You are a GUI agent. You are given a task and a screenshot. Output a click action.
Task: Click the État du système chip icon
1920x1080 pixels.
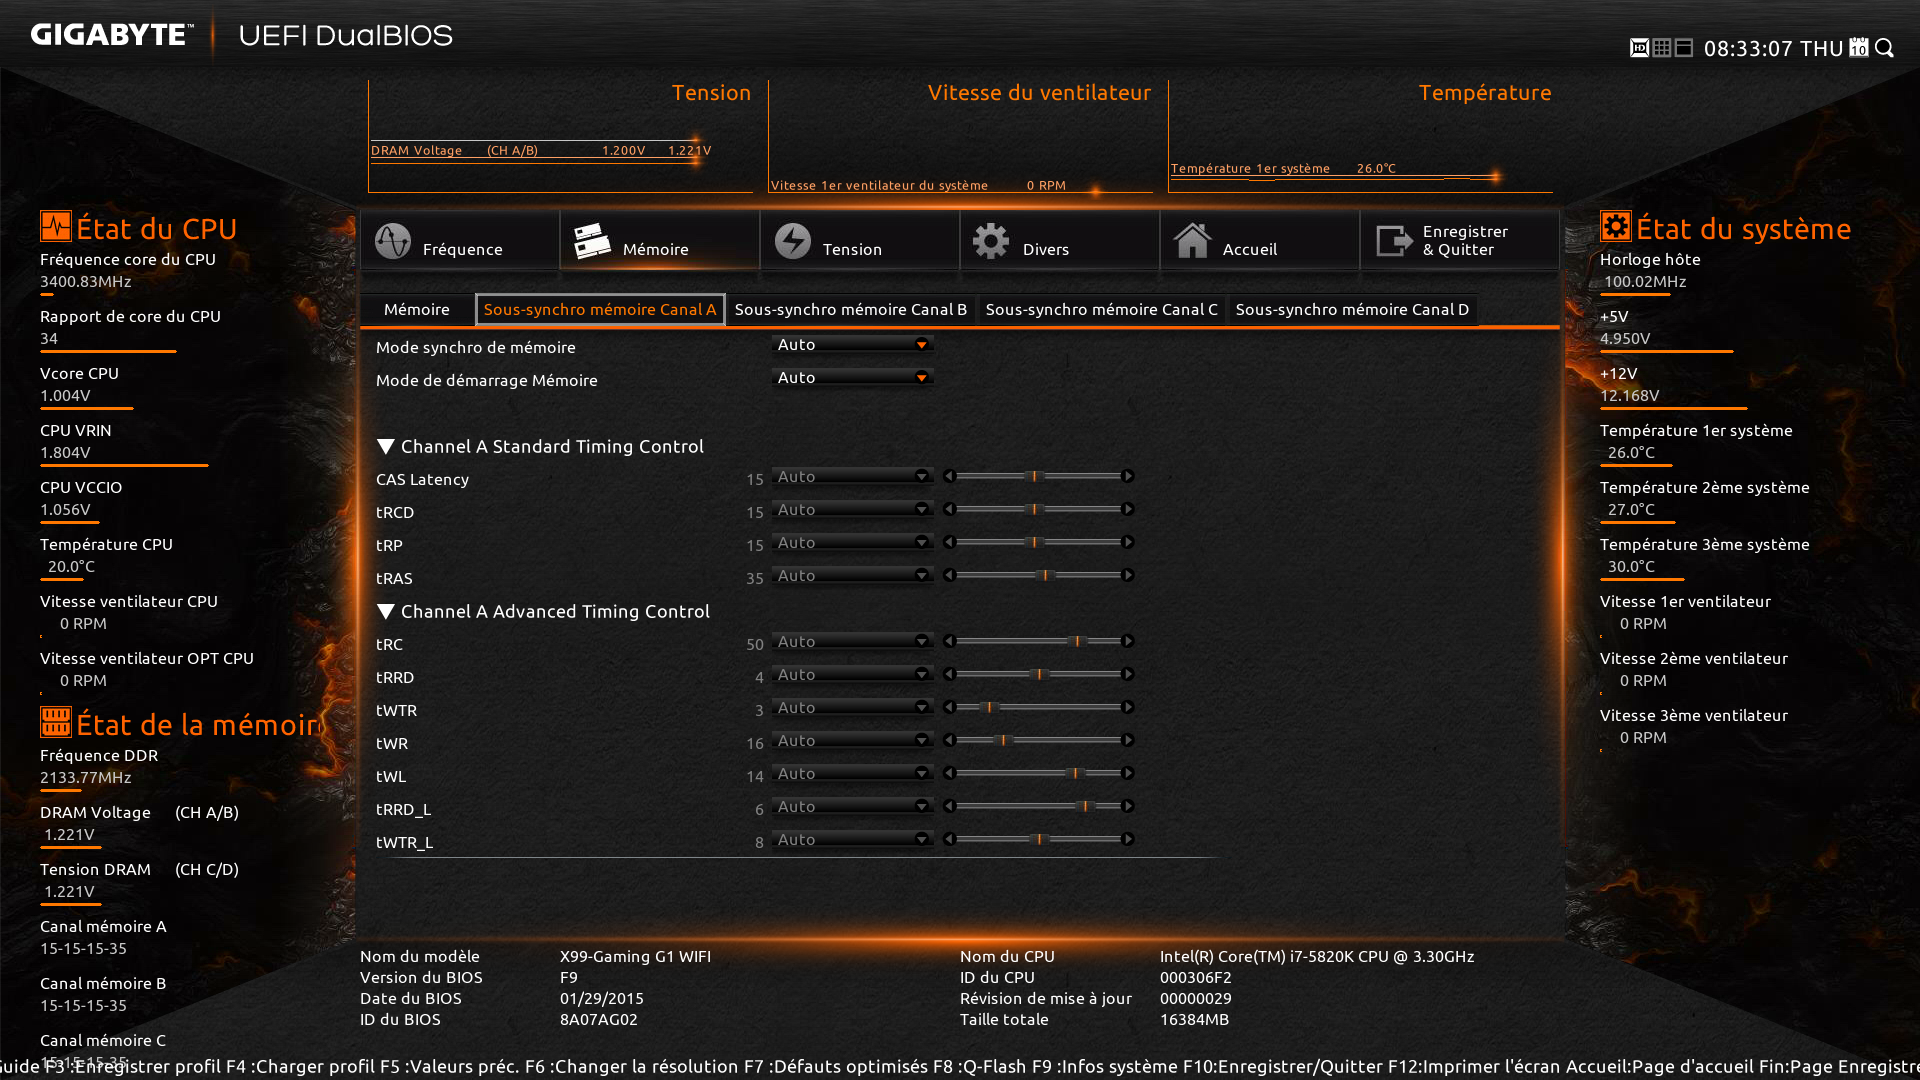pyautogui.click(x=1615, y=226)
